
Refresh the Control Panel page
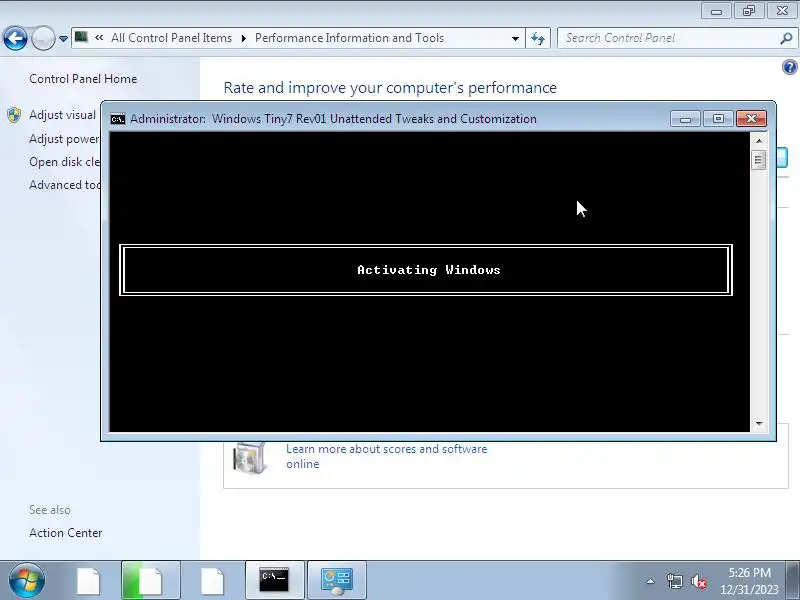click(538, 38)
